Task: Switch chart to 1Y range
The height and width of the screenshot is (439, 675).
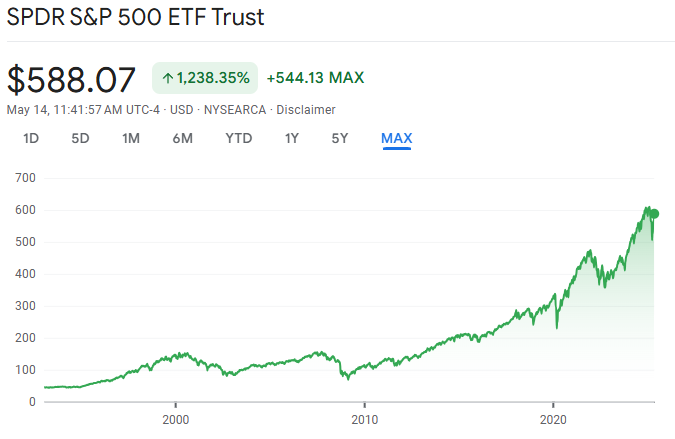Action: click(291, 139)
